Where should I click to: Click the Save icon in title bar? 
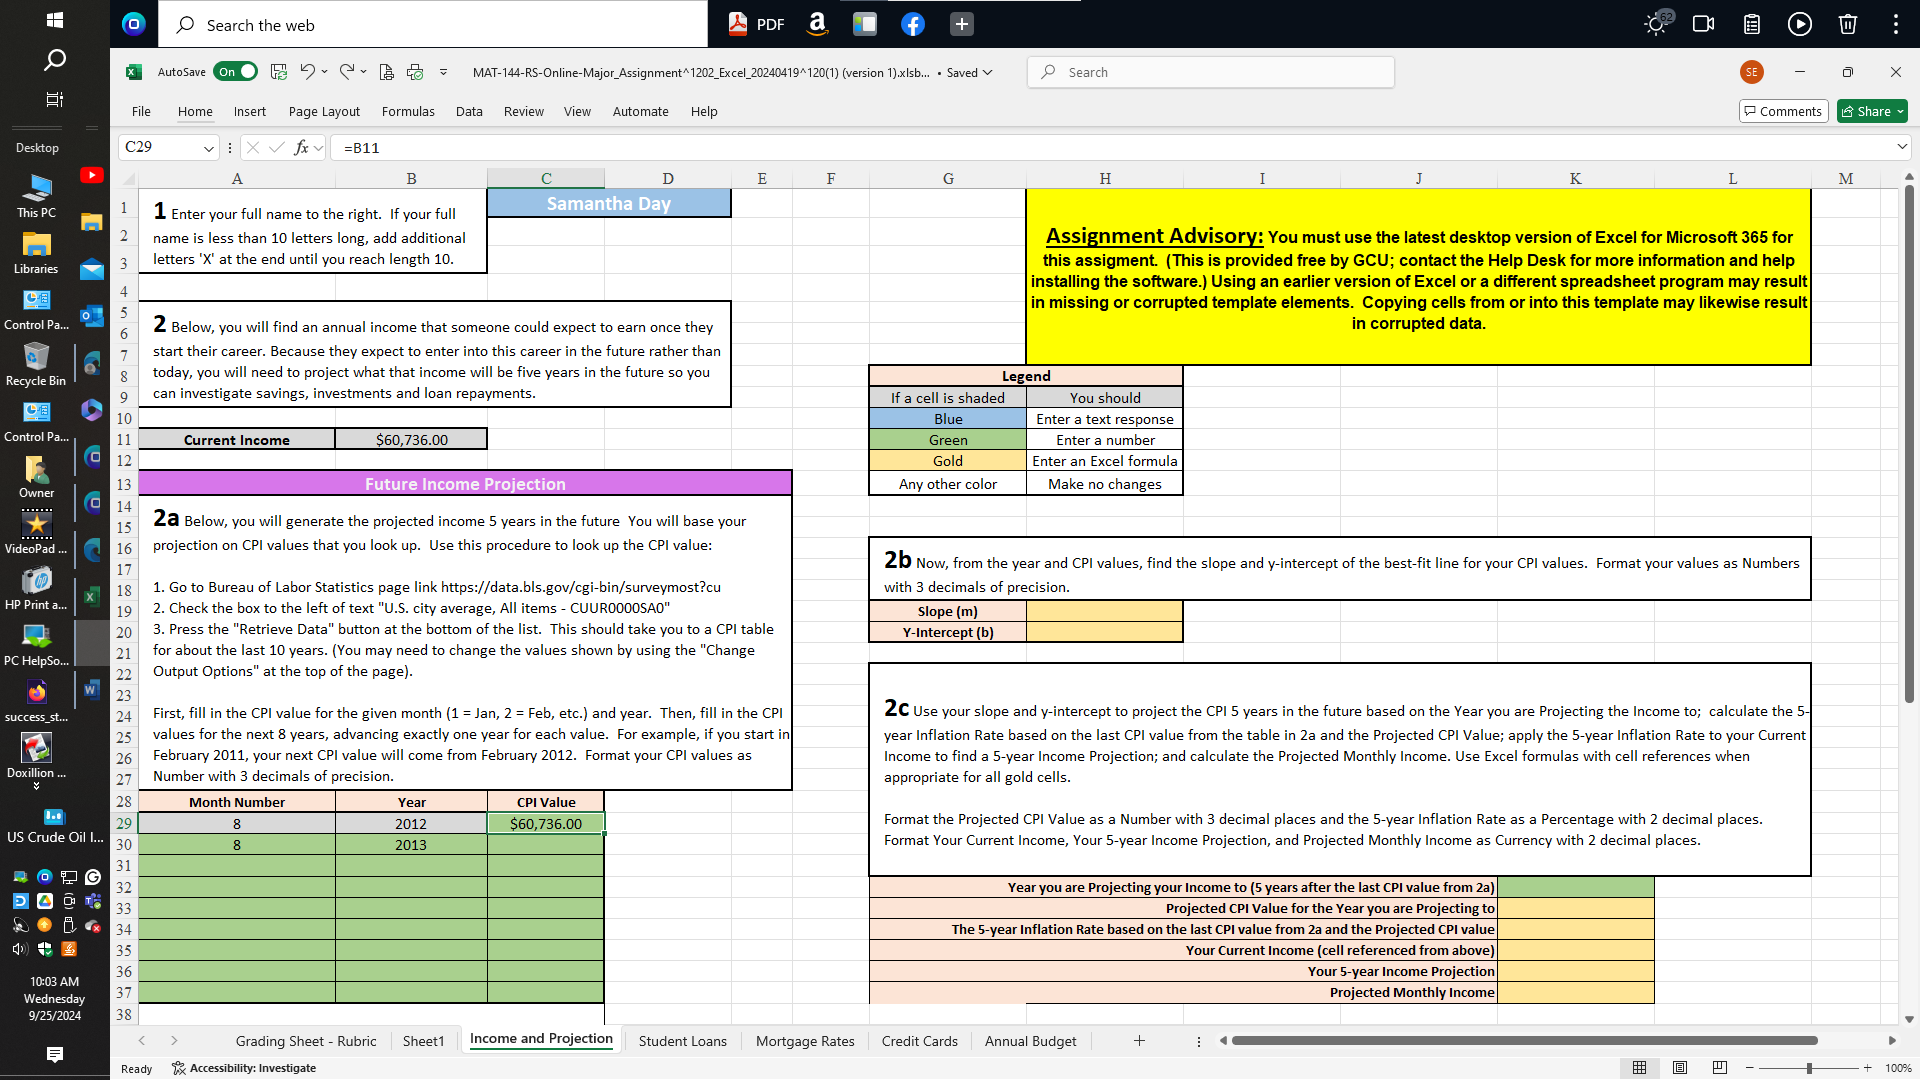point(279,72)
